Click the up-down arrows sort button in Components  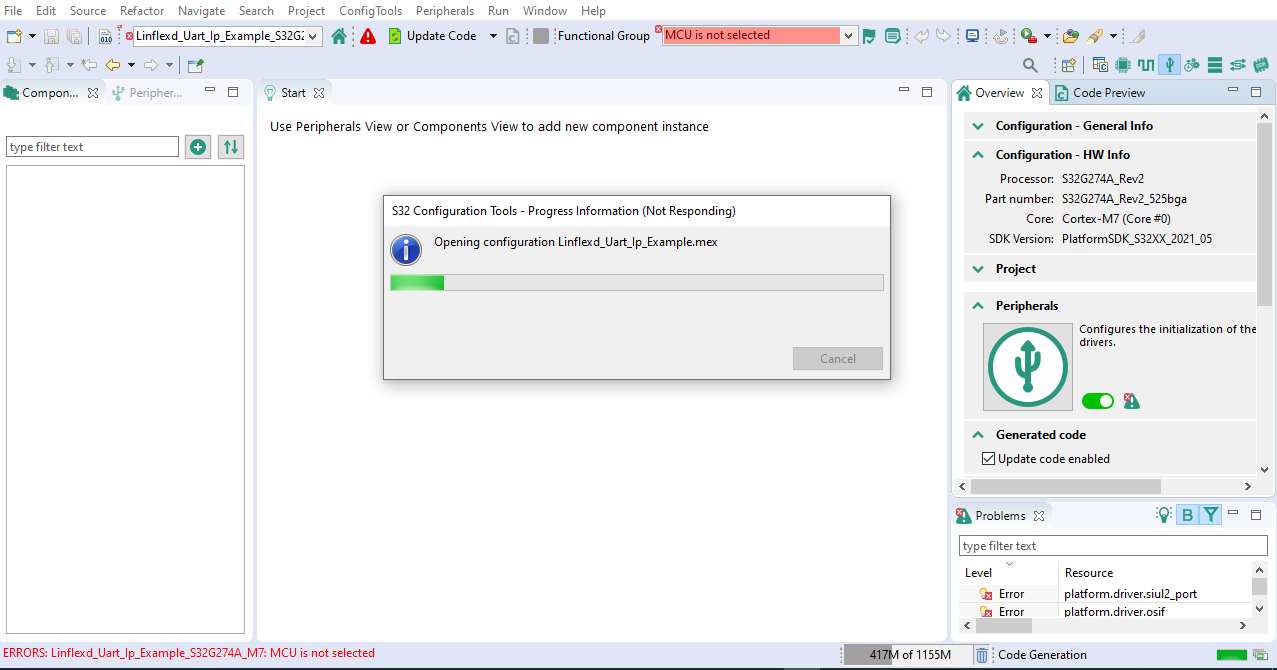pos(231,147)
